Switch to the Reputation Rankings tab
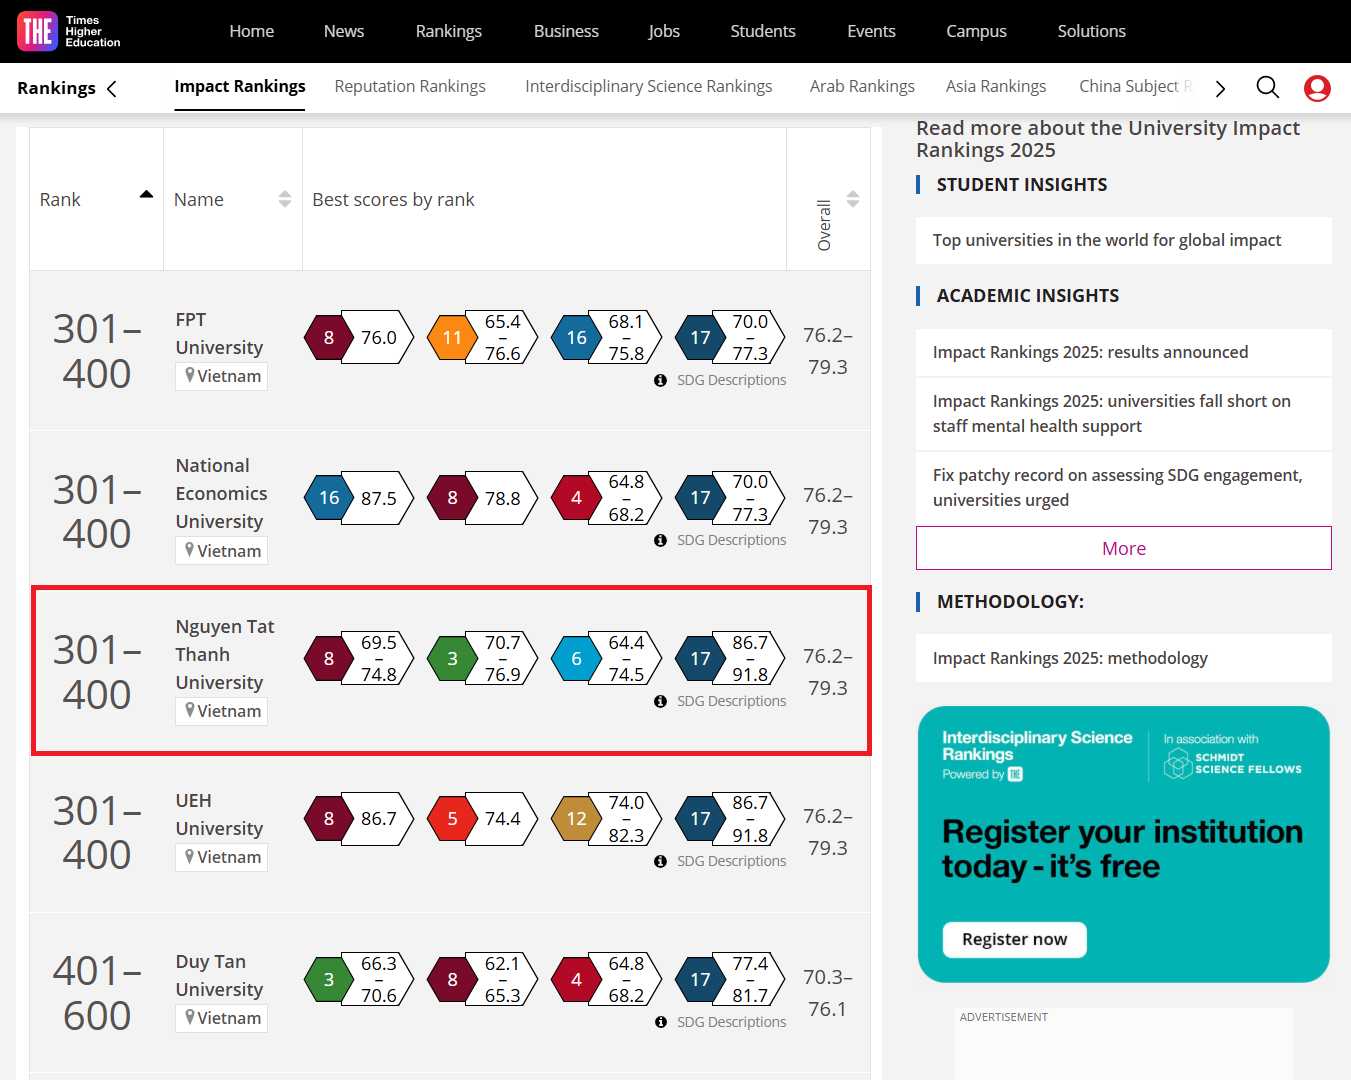 click(x=410, y=86)
